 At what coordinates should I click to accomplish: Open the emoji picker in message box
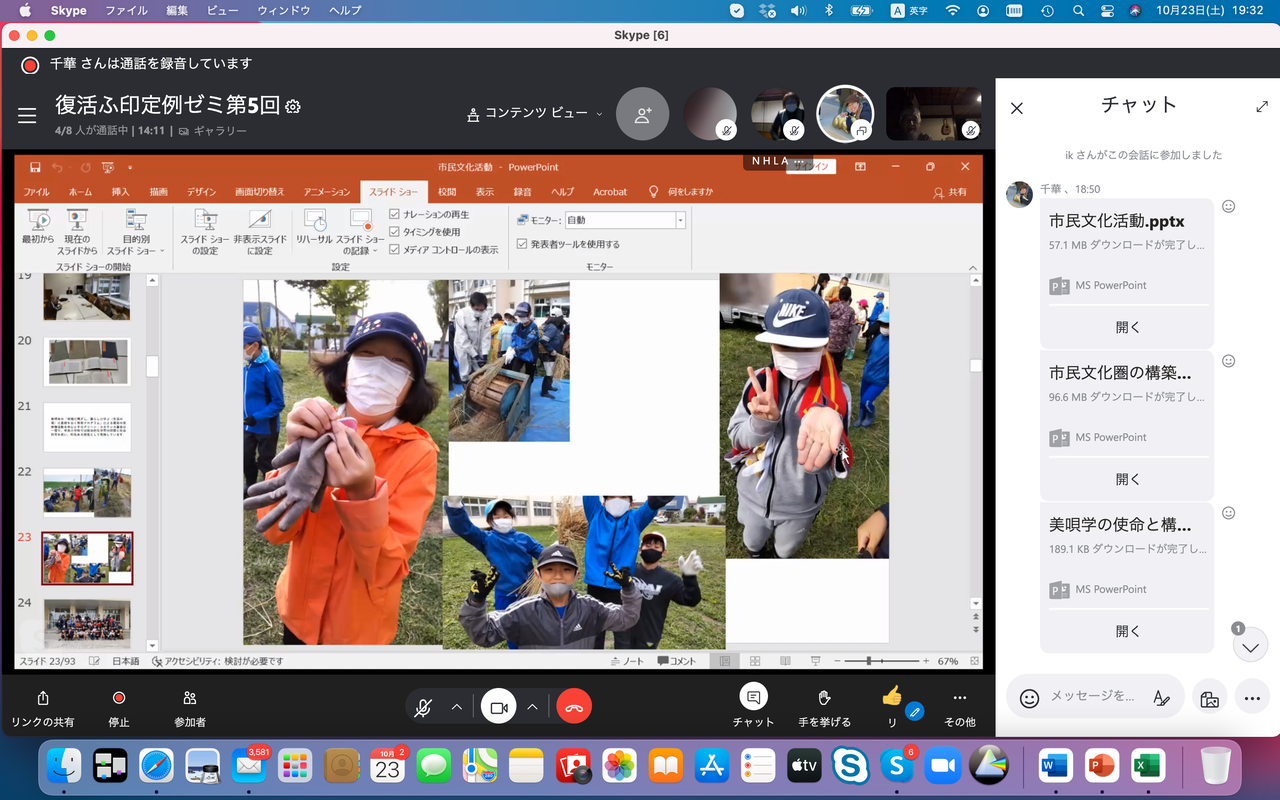pyautogui.click(x=1029, y=699)
